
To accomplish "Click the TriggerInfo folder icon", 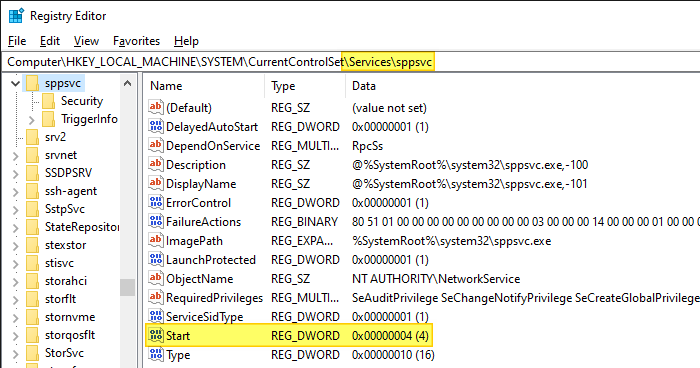I will [48, 119].
